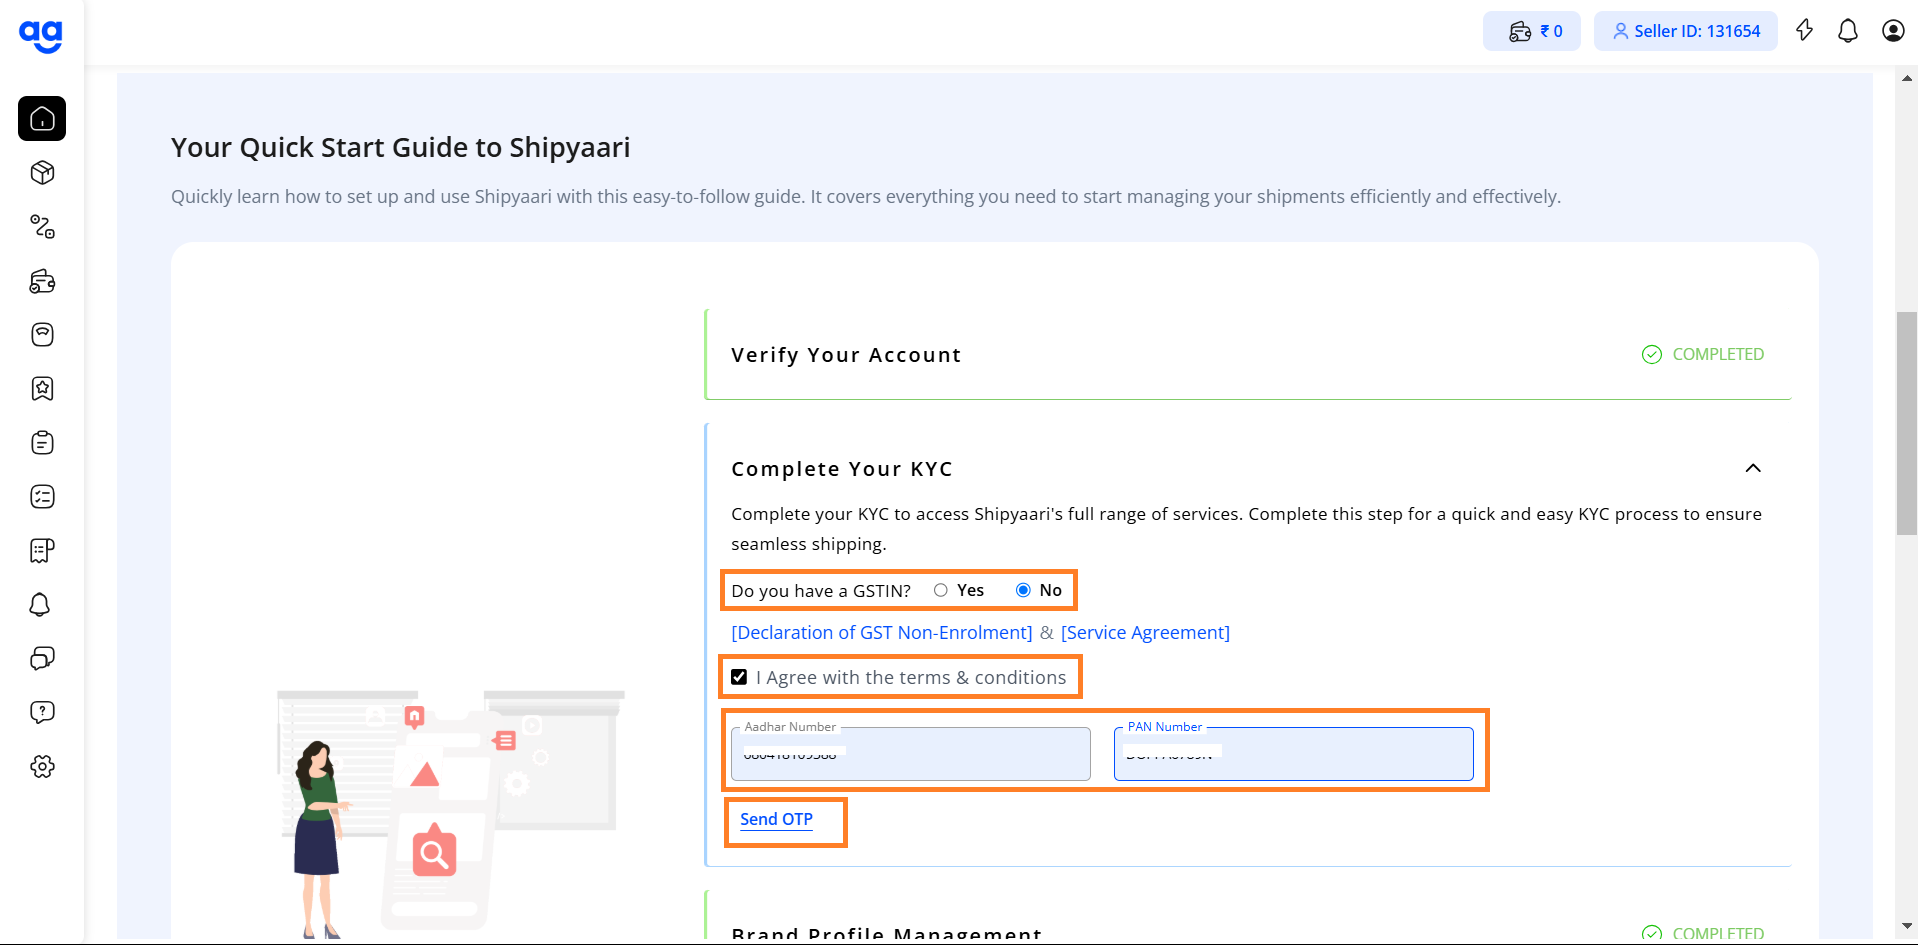The width and height of the screenshot is (1918, 945).
Task: Select No for GSTIN
Action: [1023, 590]
